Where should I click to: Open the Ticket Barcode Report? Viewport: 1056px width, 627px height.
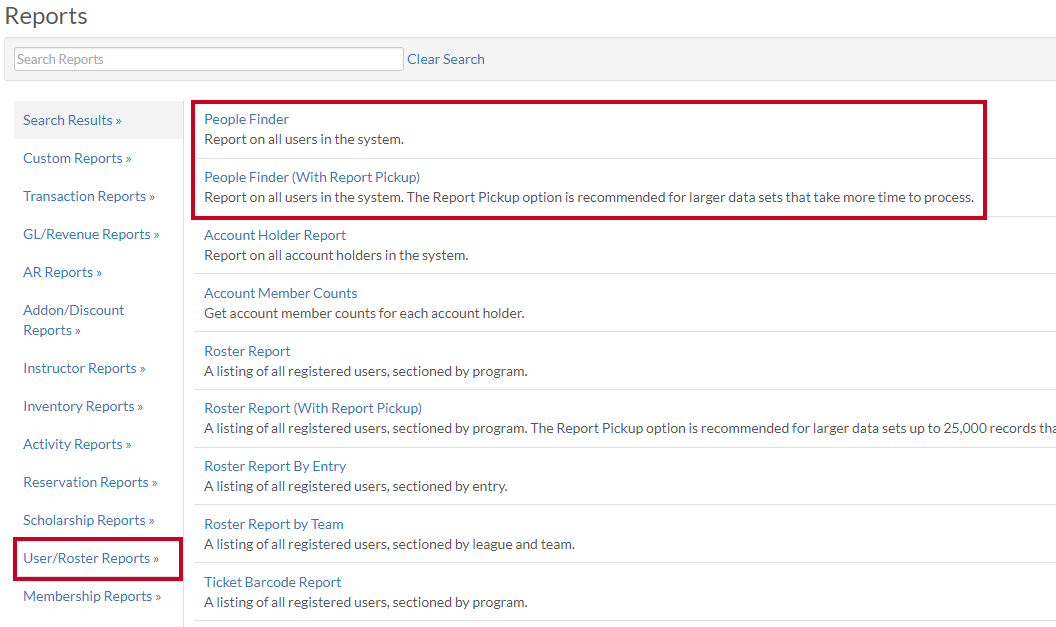click(x=273, y=582)
